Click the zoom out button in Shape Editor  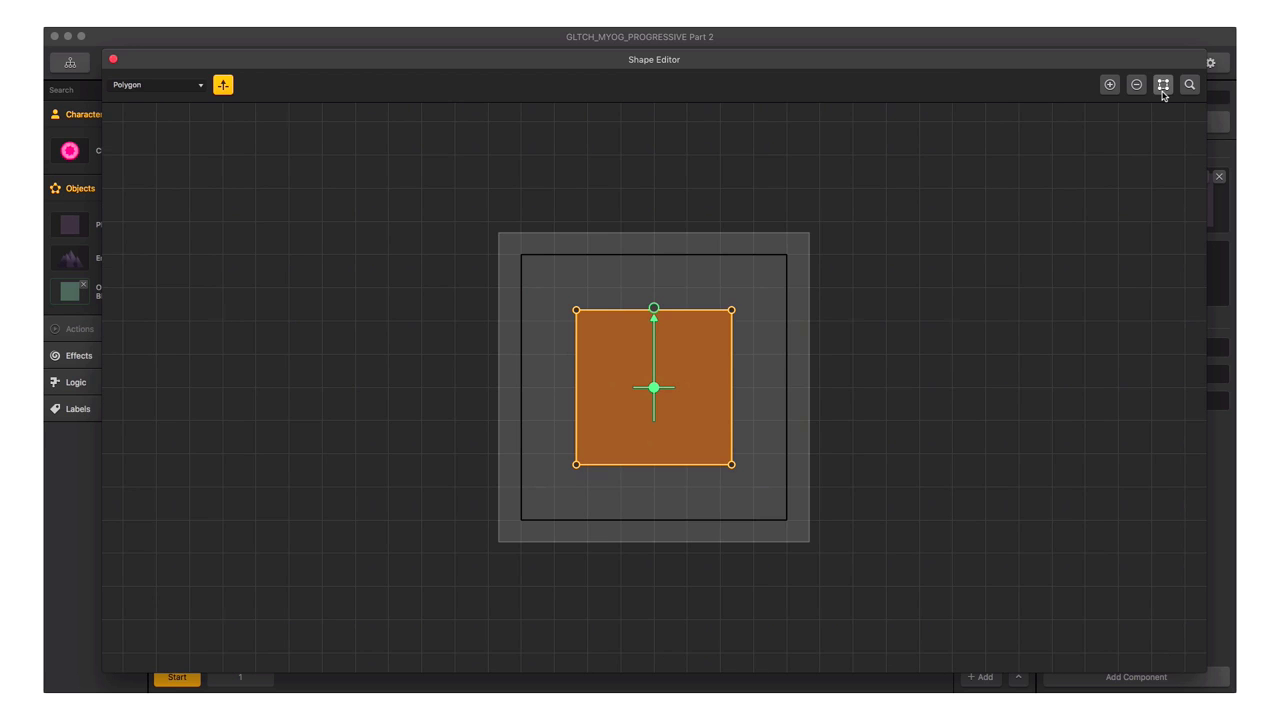pos(1136,85)
